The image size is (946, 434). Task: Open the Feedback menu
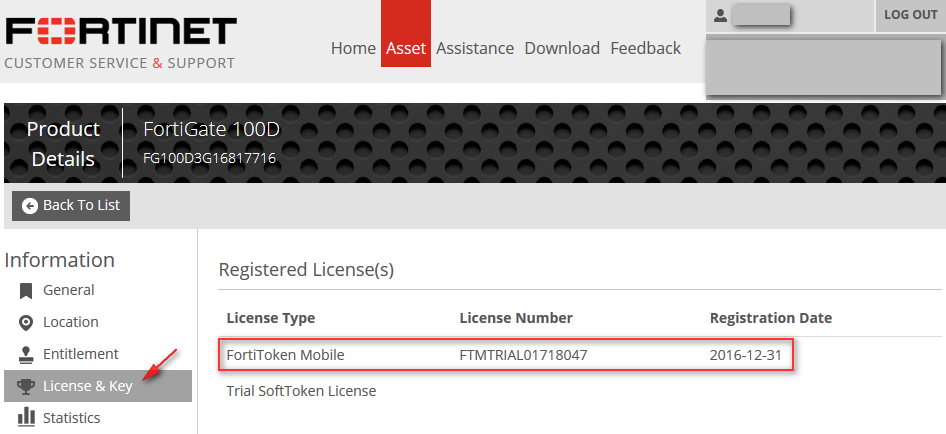coord(646,48)
